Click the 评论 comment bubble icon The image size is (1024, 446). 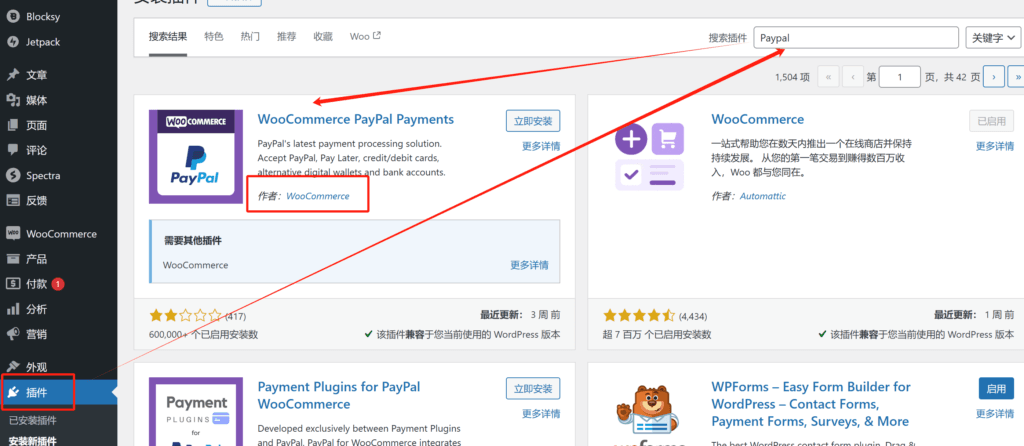12,150
